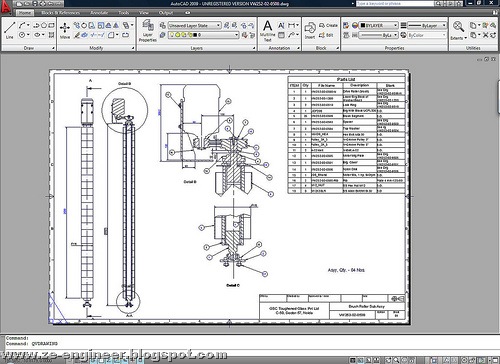This screenshot has height=364, width=500.
Task: Toggle the status bar button at bottom right
Action: tap(496, 360)
